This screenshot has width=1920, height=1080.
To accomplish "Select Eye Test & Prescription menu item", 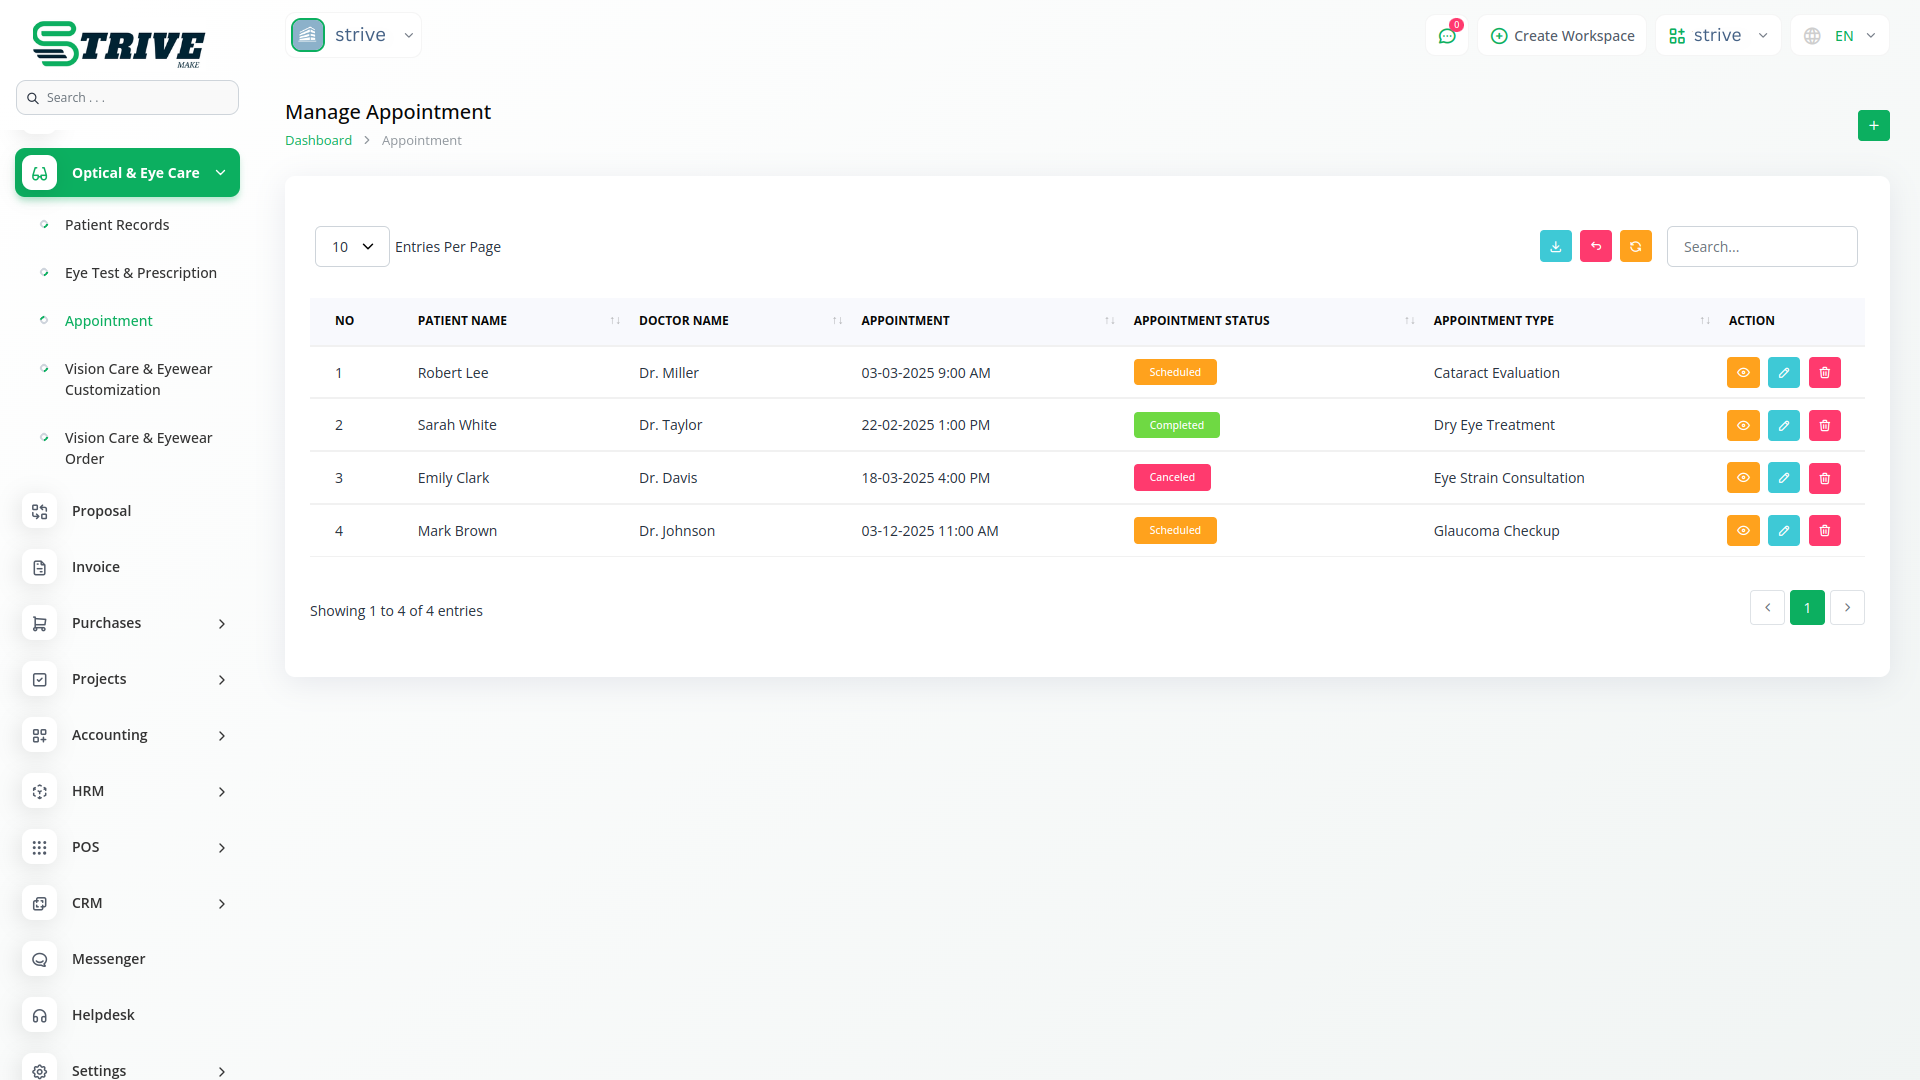I will (x=140, y=273).
